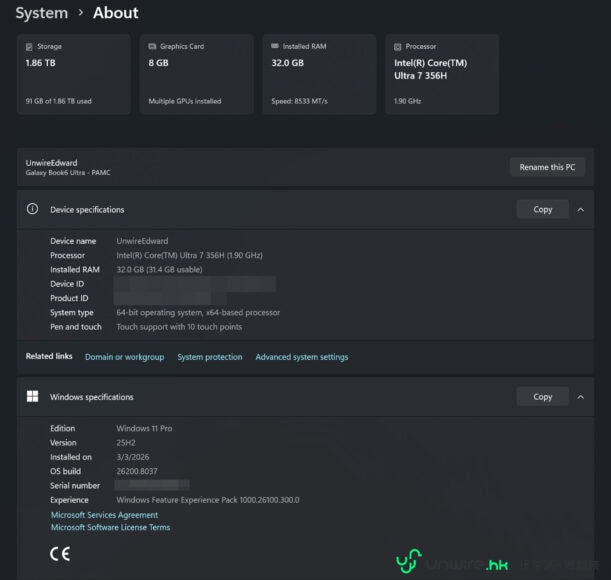This screenshot has width=611, height=580.
Task: Click the About breadcrumb title
Action: tap(116, 13)
